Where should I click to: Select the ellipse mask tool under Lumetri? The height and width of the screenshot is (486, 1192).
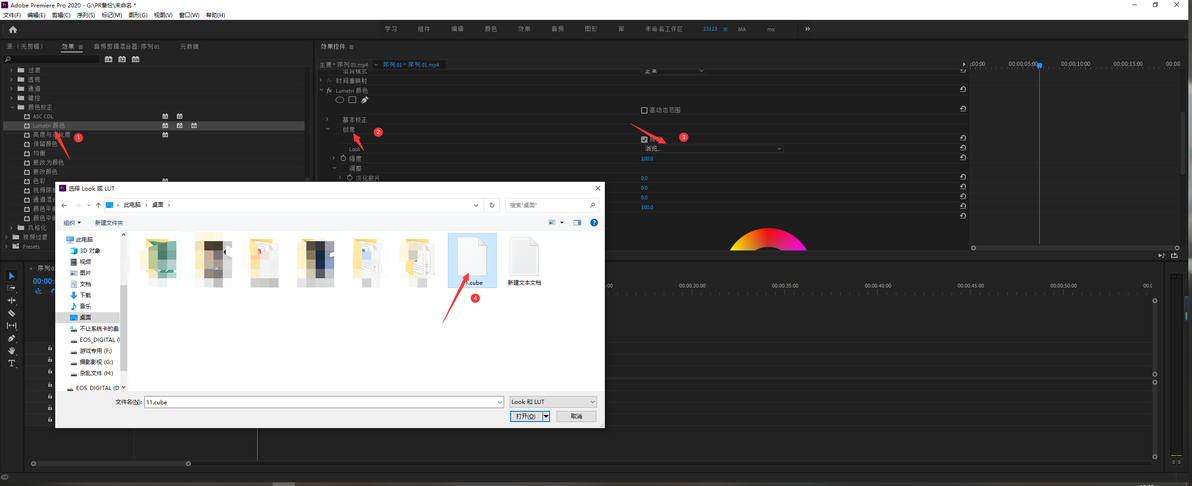coord(340,100)
